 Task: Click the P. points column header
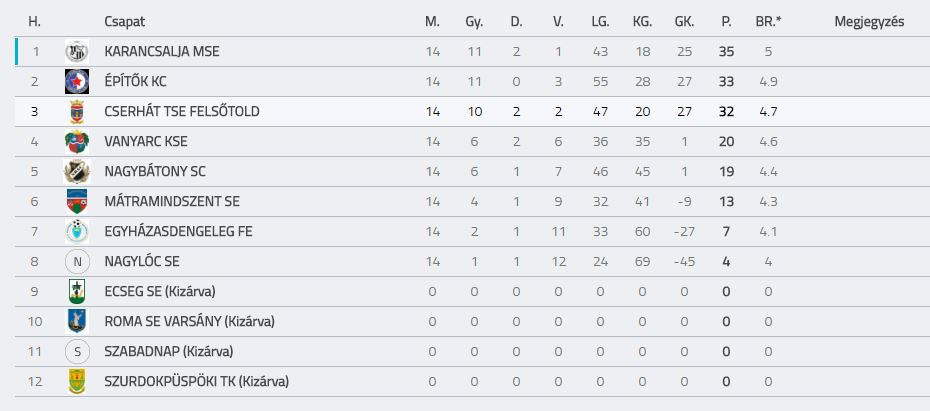tap(726, 22)
